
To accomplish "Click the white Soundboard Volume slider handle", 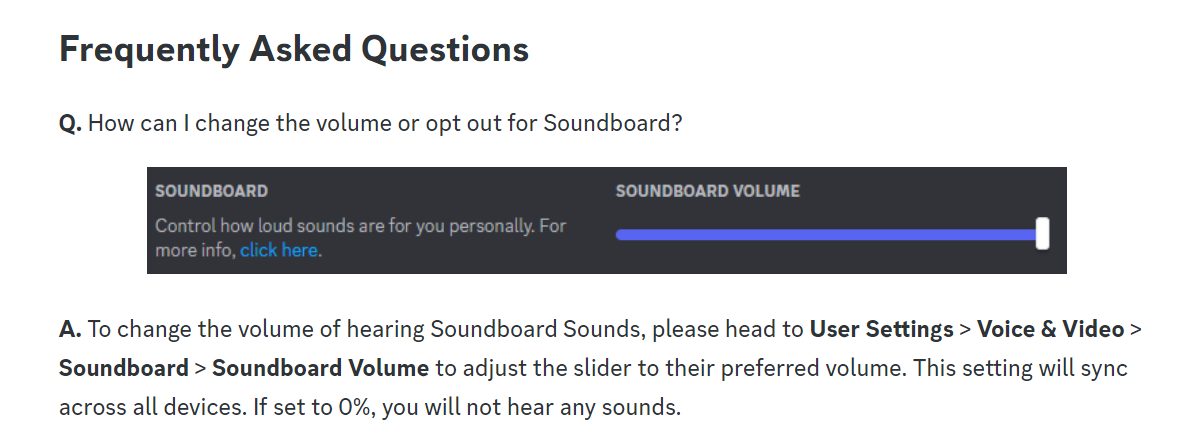I will click(x=1042, y=233).
